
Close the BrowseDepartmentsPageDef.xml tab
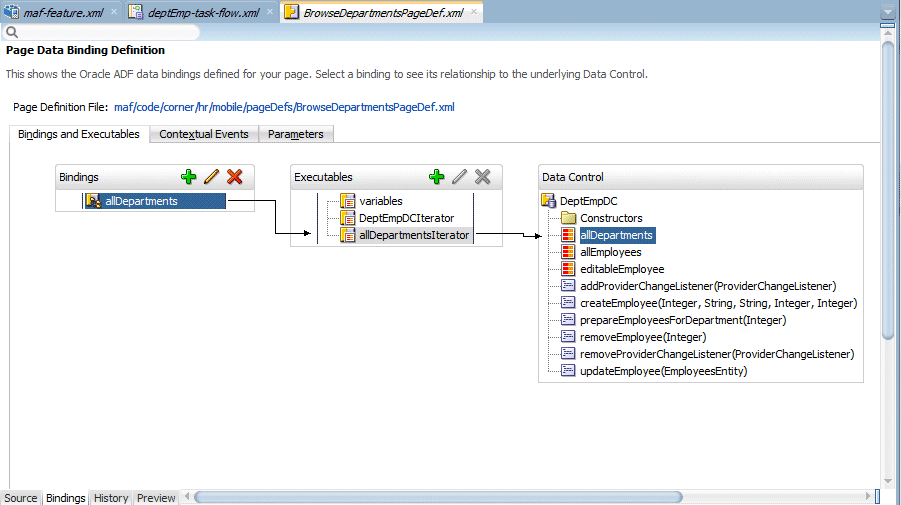coord(474,11)
